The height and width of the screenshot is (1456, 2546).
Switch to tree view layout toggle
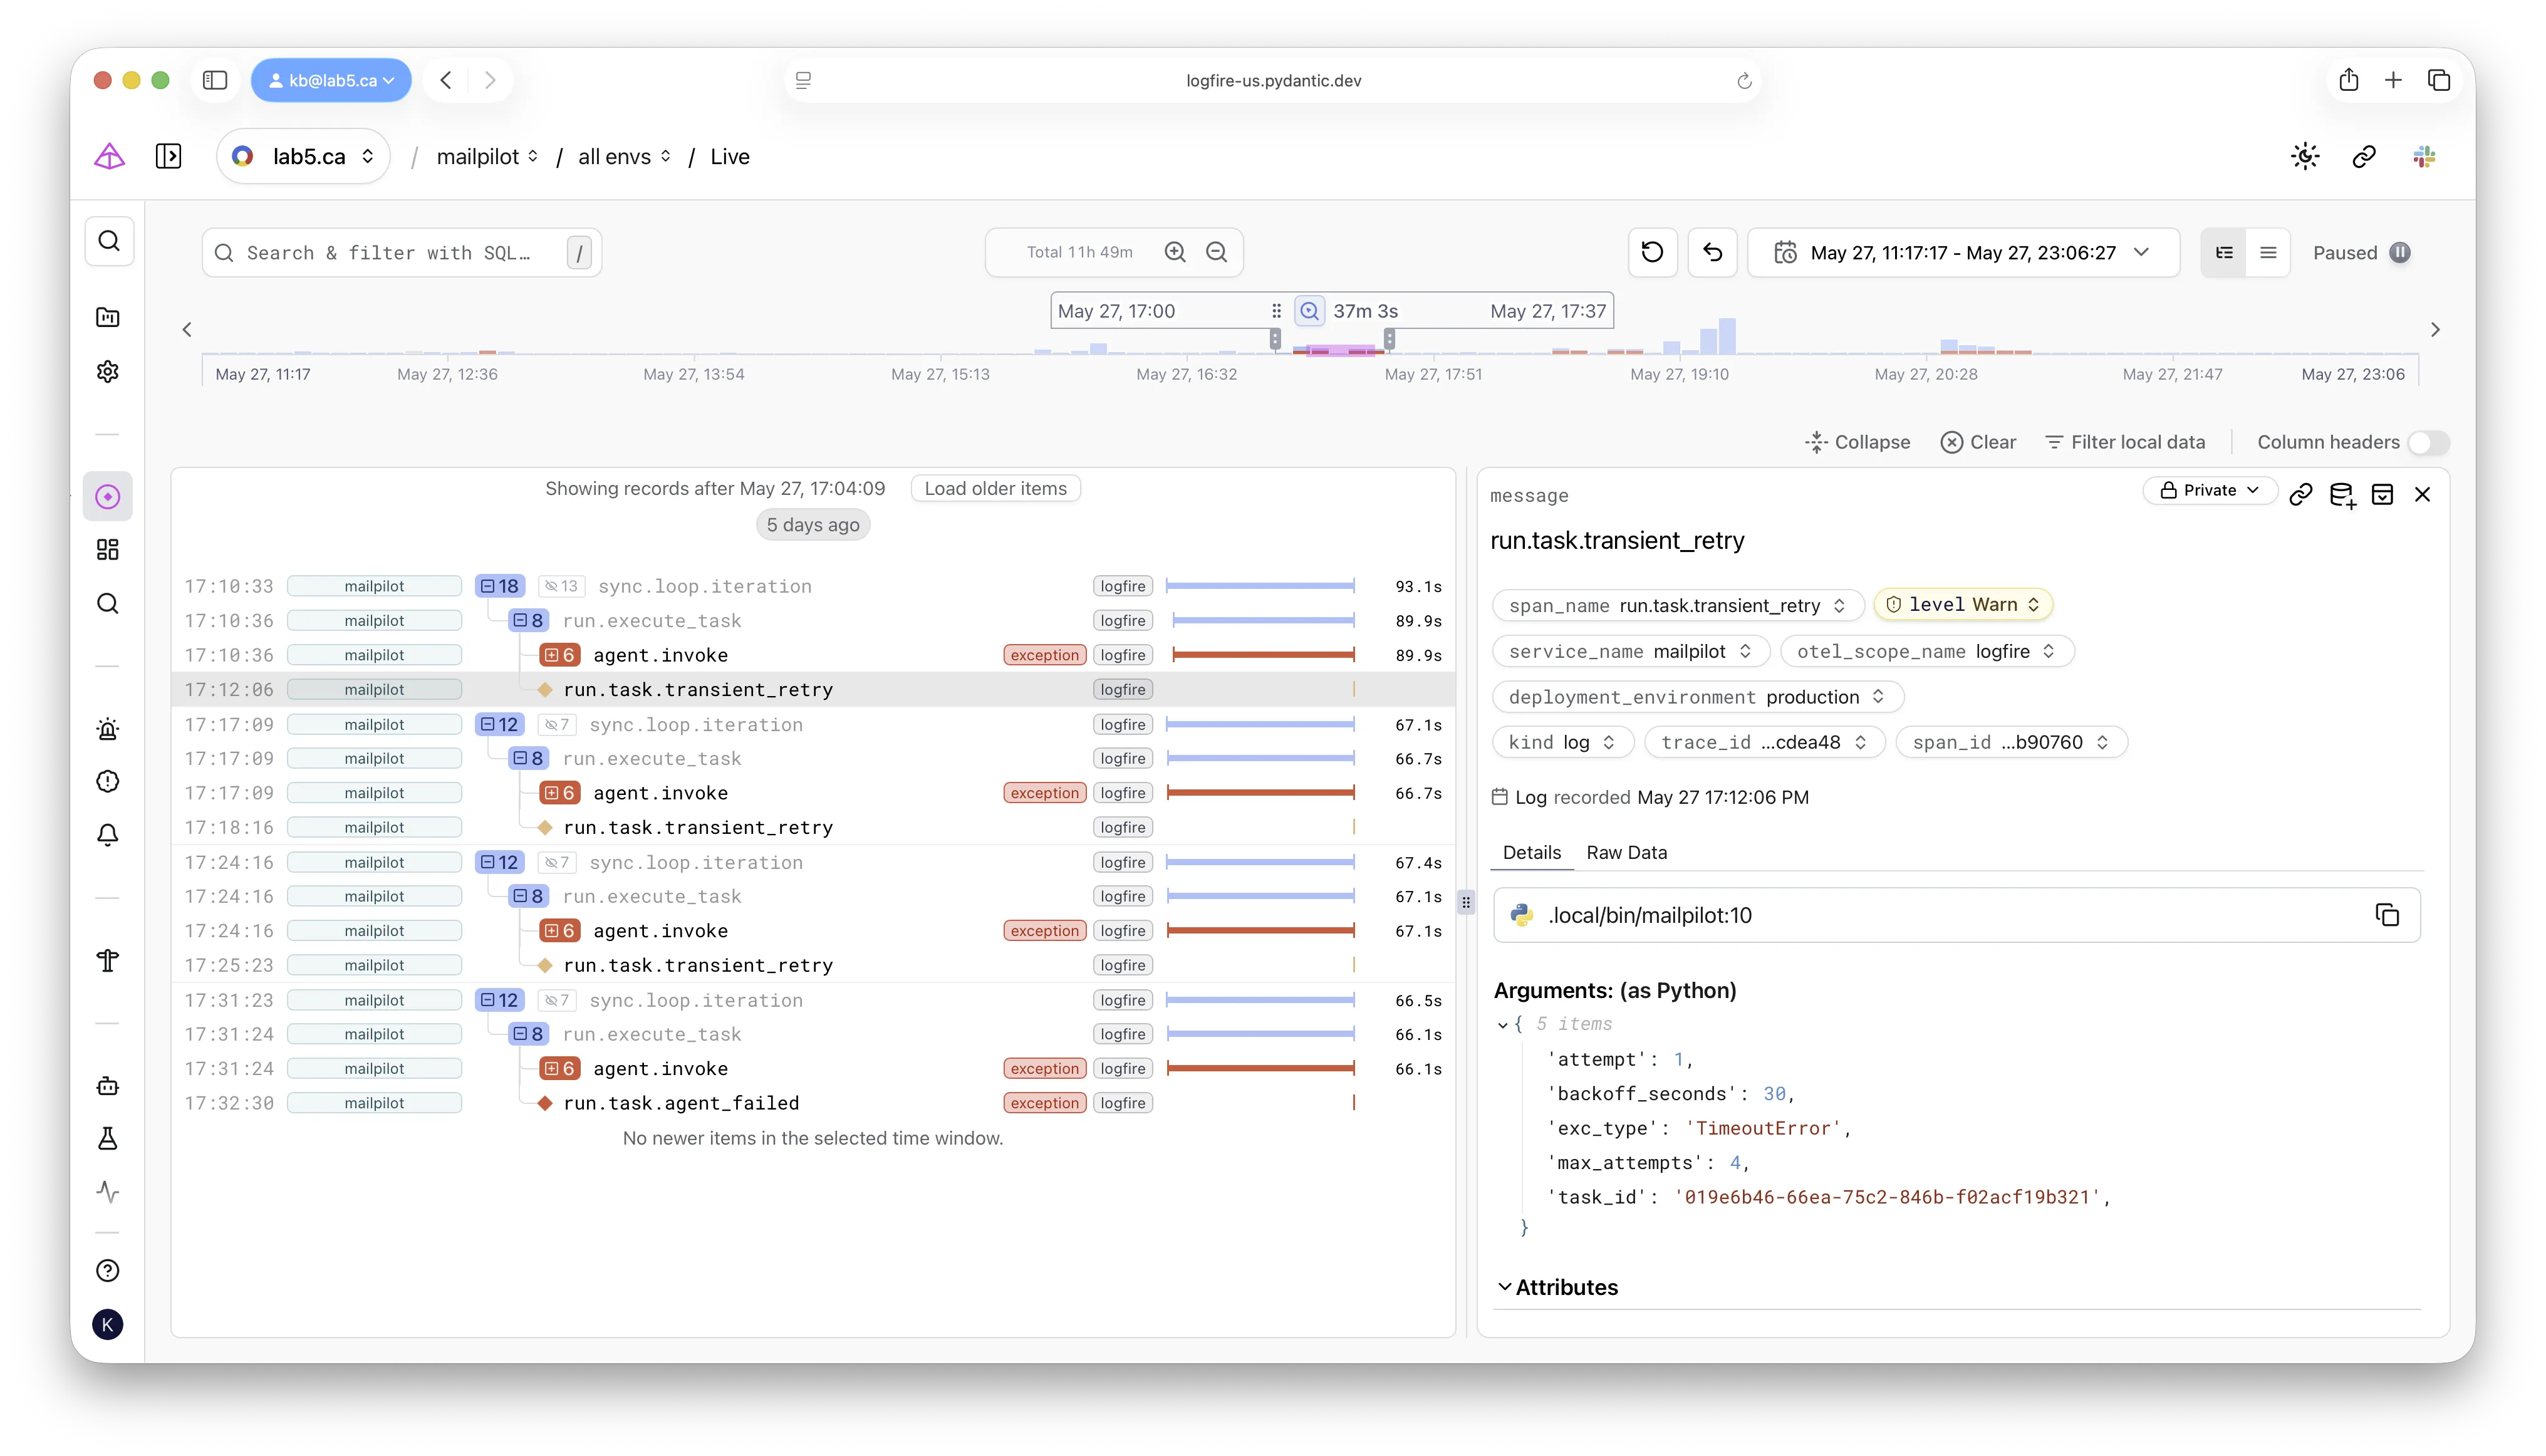(x=2224, y=252)
